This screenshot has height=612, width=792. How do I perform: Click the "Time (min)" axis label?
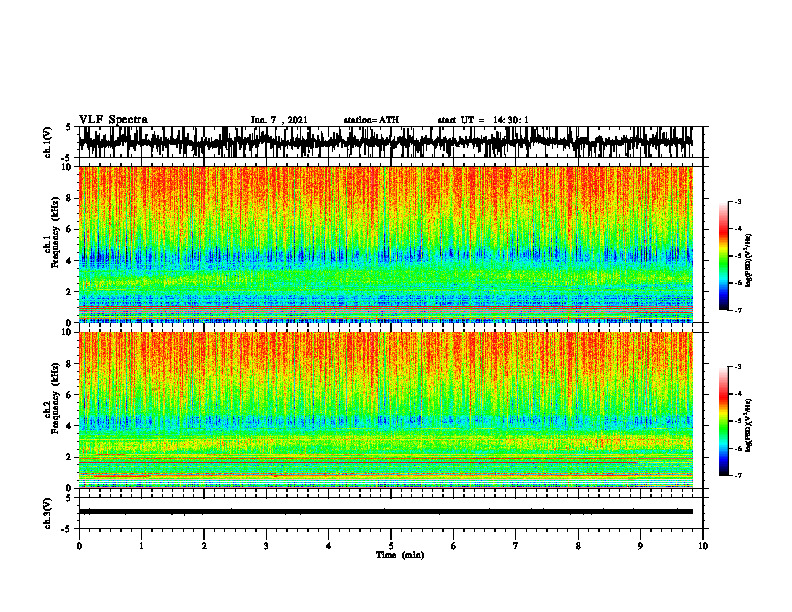coord(400,555)
